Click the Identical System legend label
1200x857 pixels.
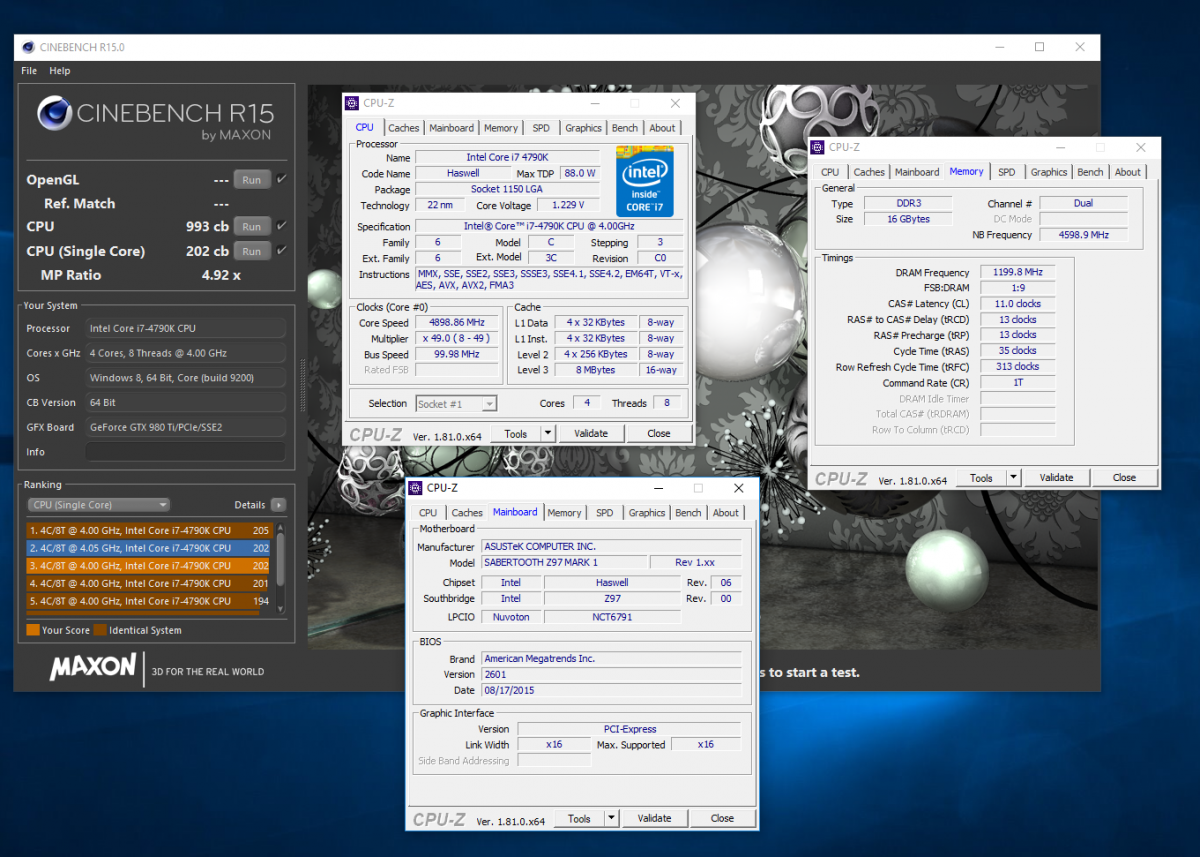pos(145,630)
